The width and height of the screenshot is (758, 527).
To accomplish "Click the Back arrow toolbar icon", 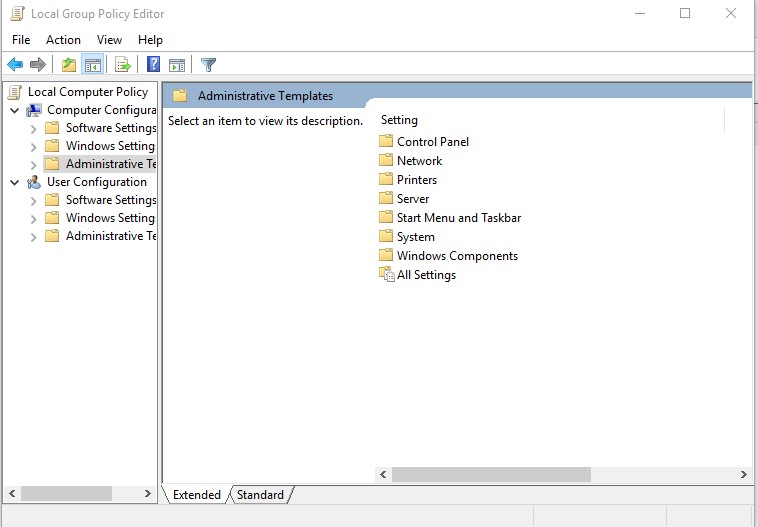I will (15, 64).
